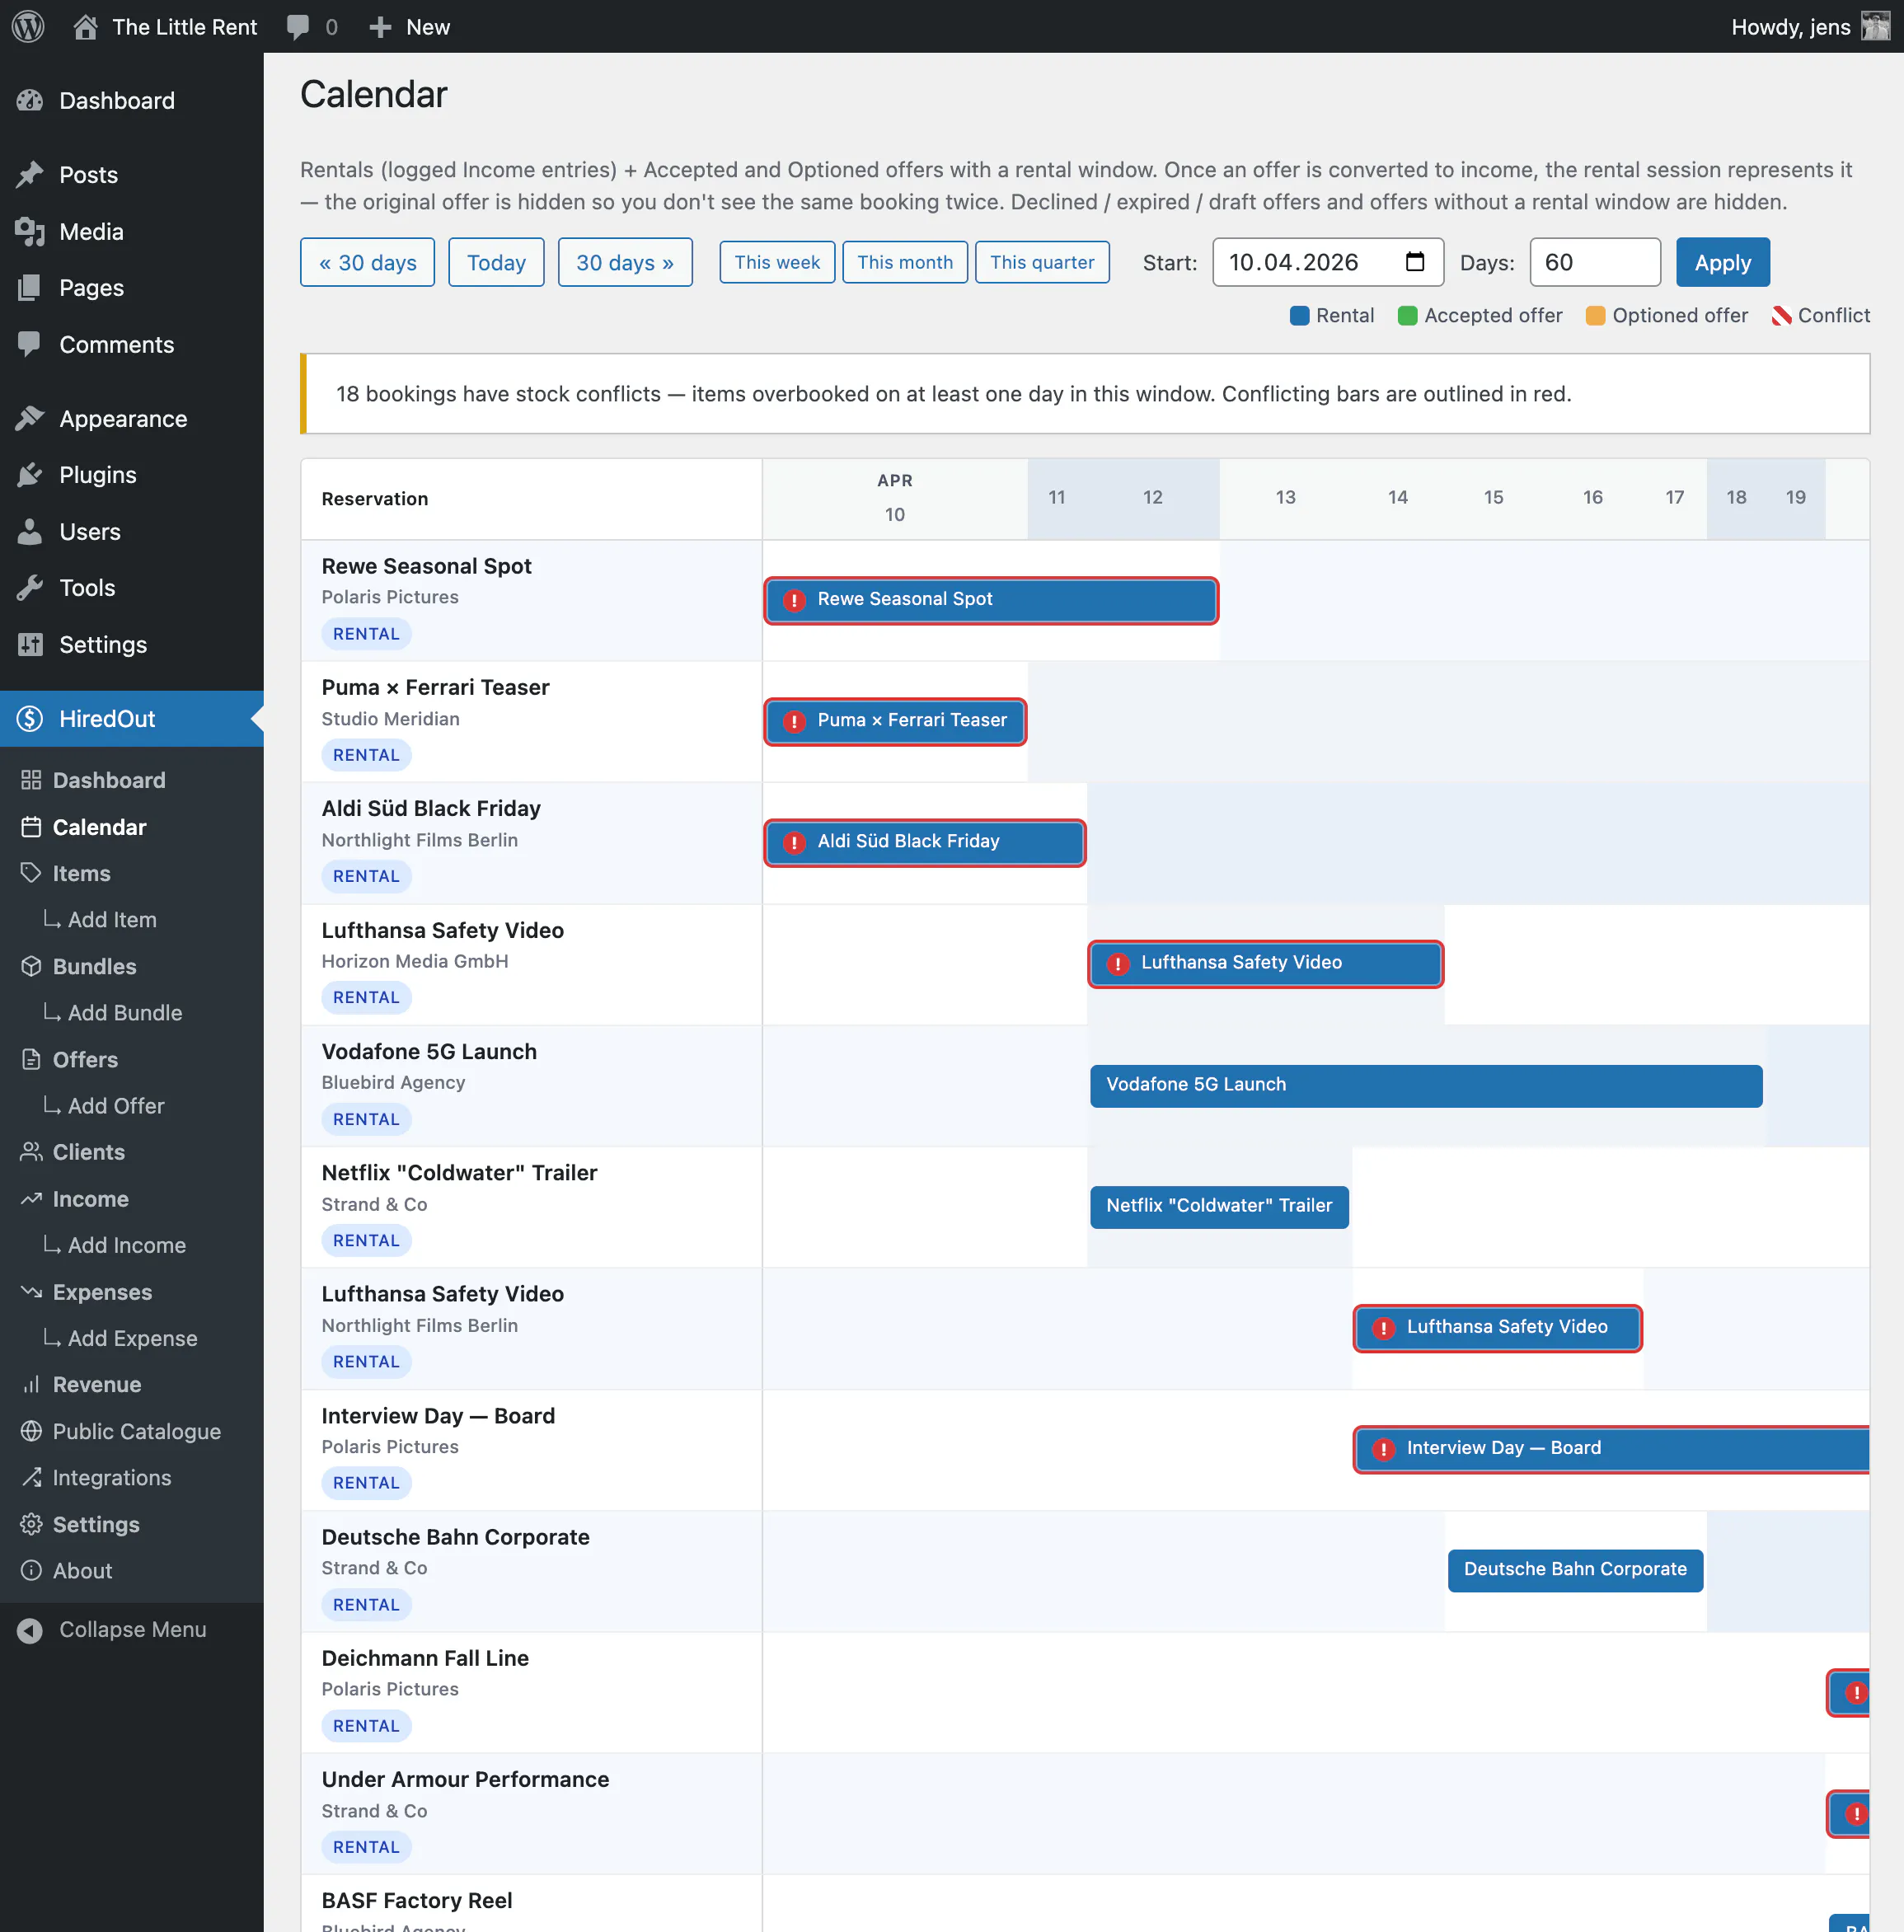Go back with the « 30 days button

click(367, 262)
